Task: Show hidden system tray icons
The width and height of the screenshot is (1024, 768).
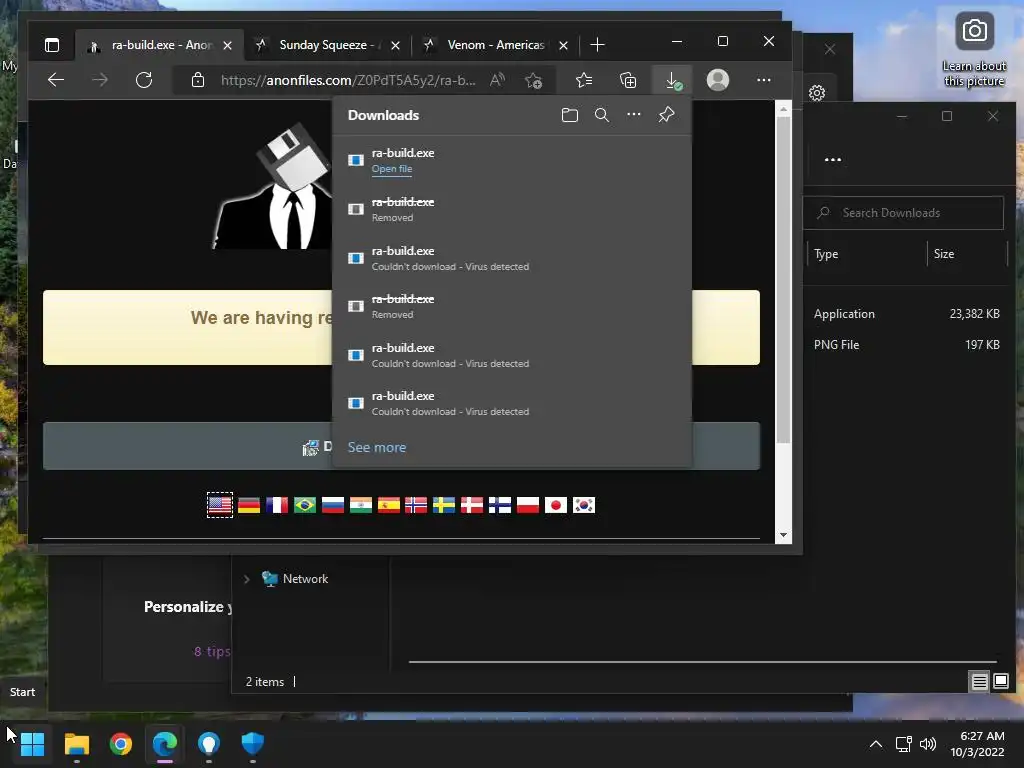Action: pos(876,744)
